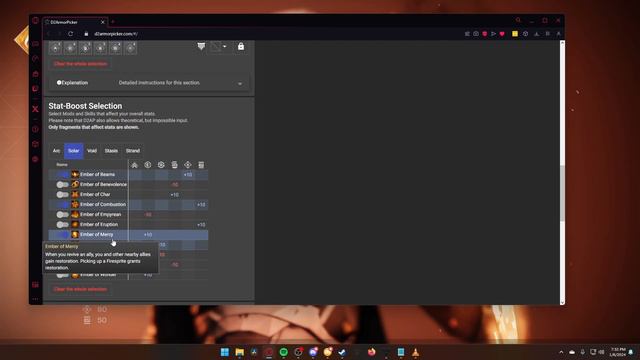Click the Mobility stat column icon
Viewport: 640px width, 360px height.
coord(134,165)
